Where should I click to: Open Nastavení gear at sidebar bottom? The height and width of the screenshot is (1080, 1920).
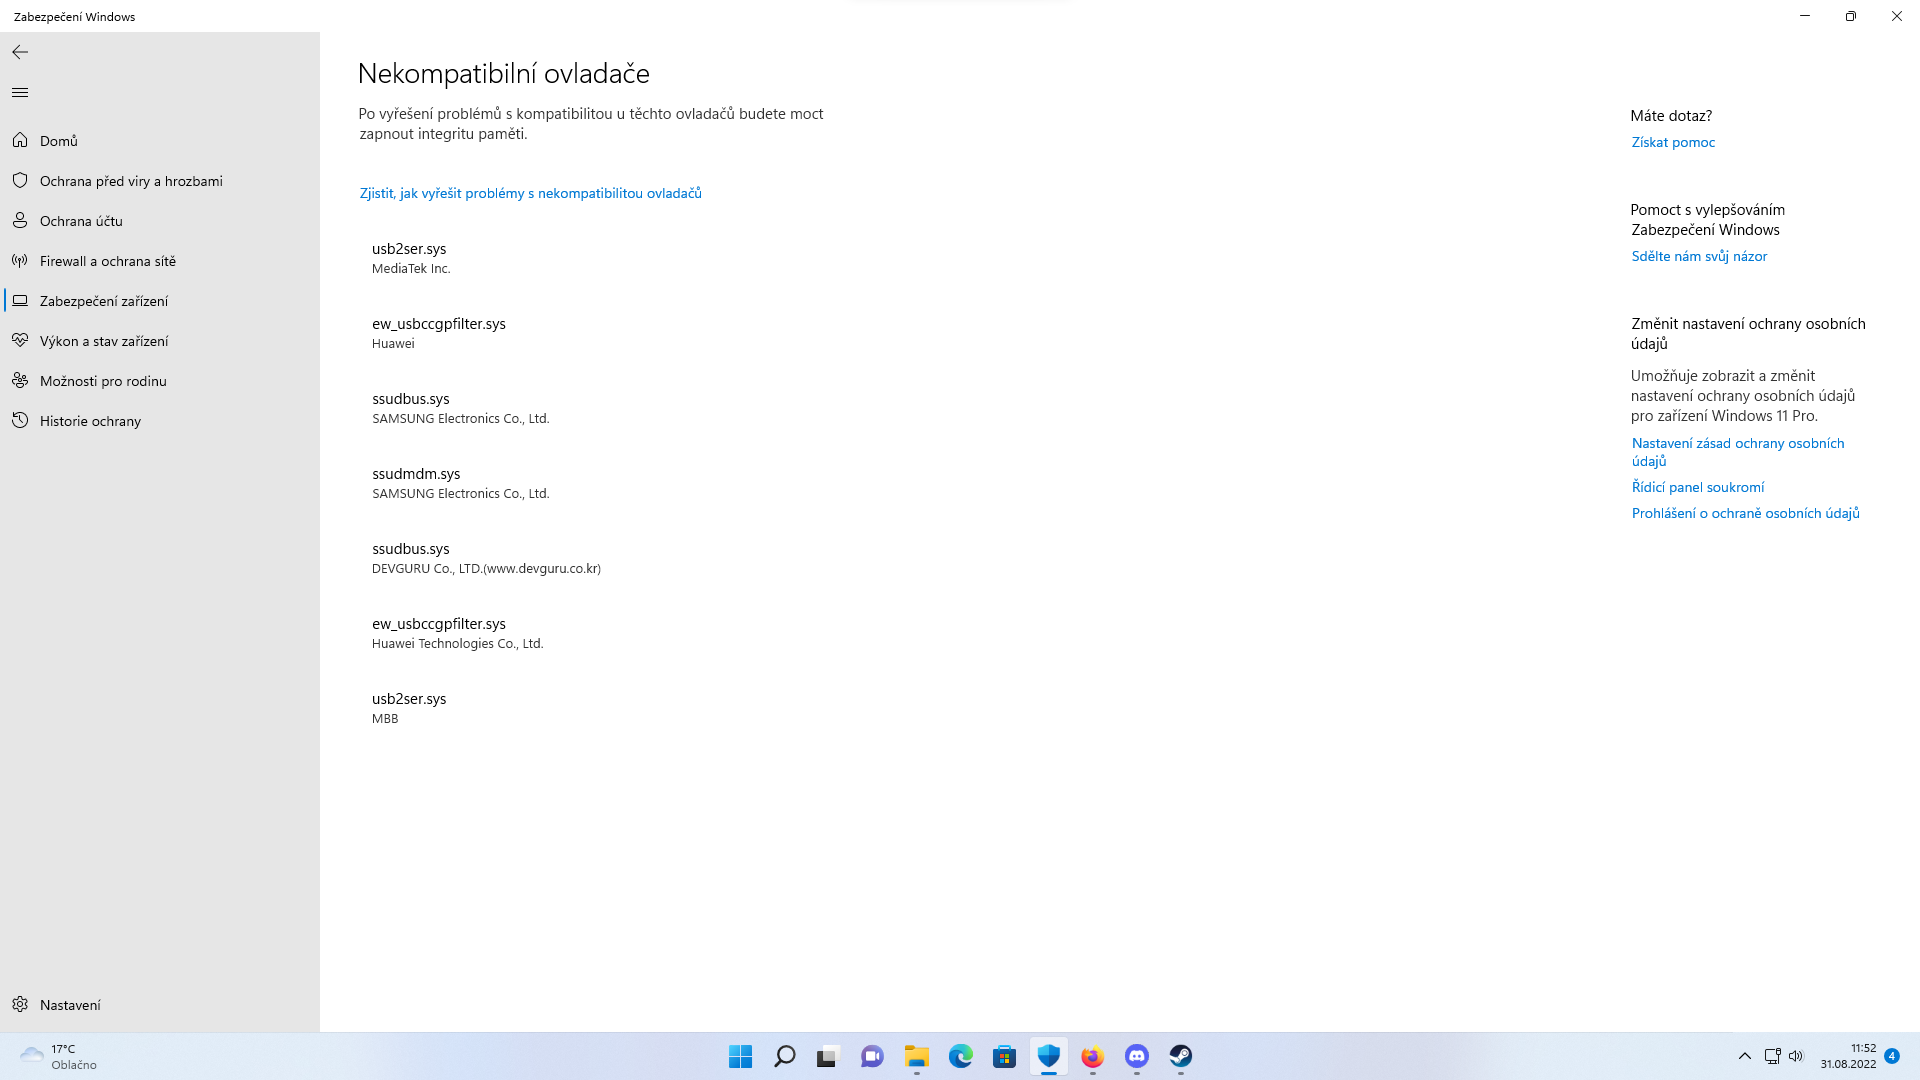69,1005
